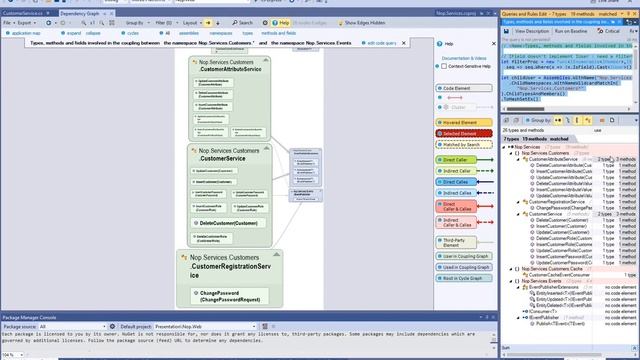This screenshot has height=360, width=640.
Task: Click the back navigation circle icon
Action: click(x=49, y=23)
